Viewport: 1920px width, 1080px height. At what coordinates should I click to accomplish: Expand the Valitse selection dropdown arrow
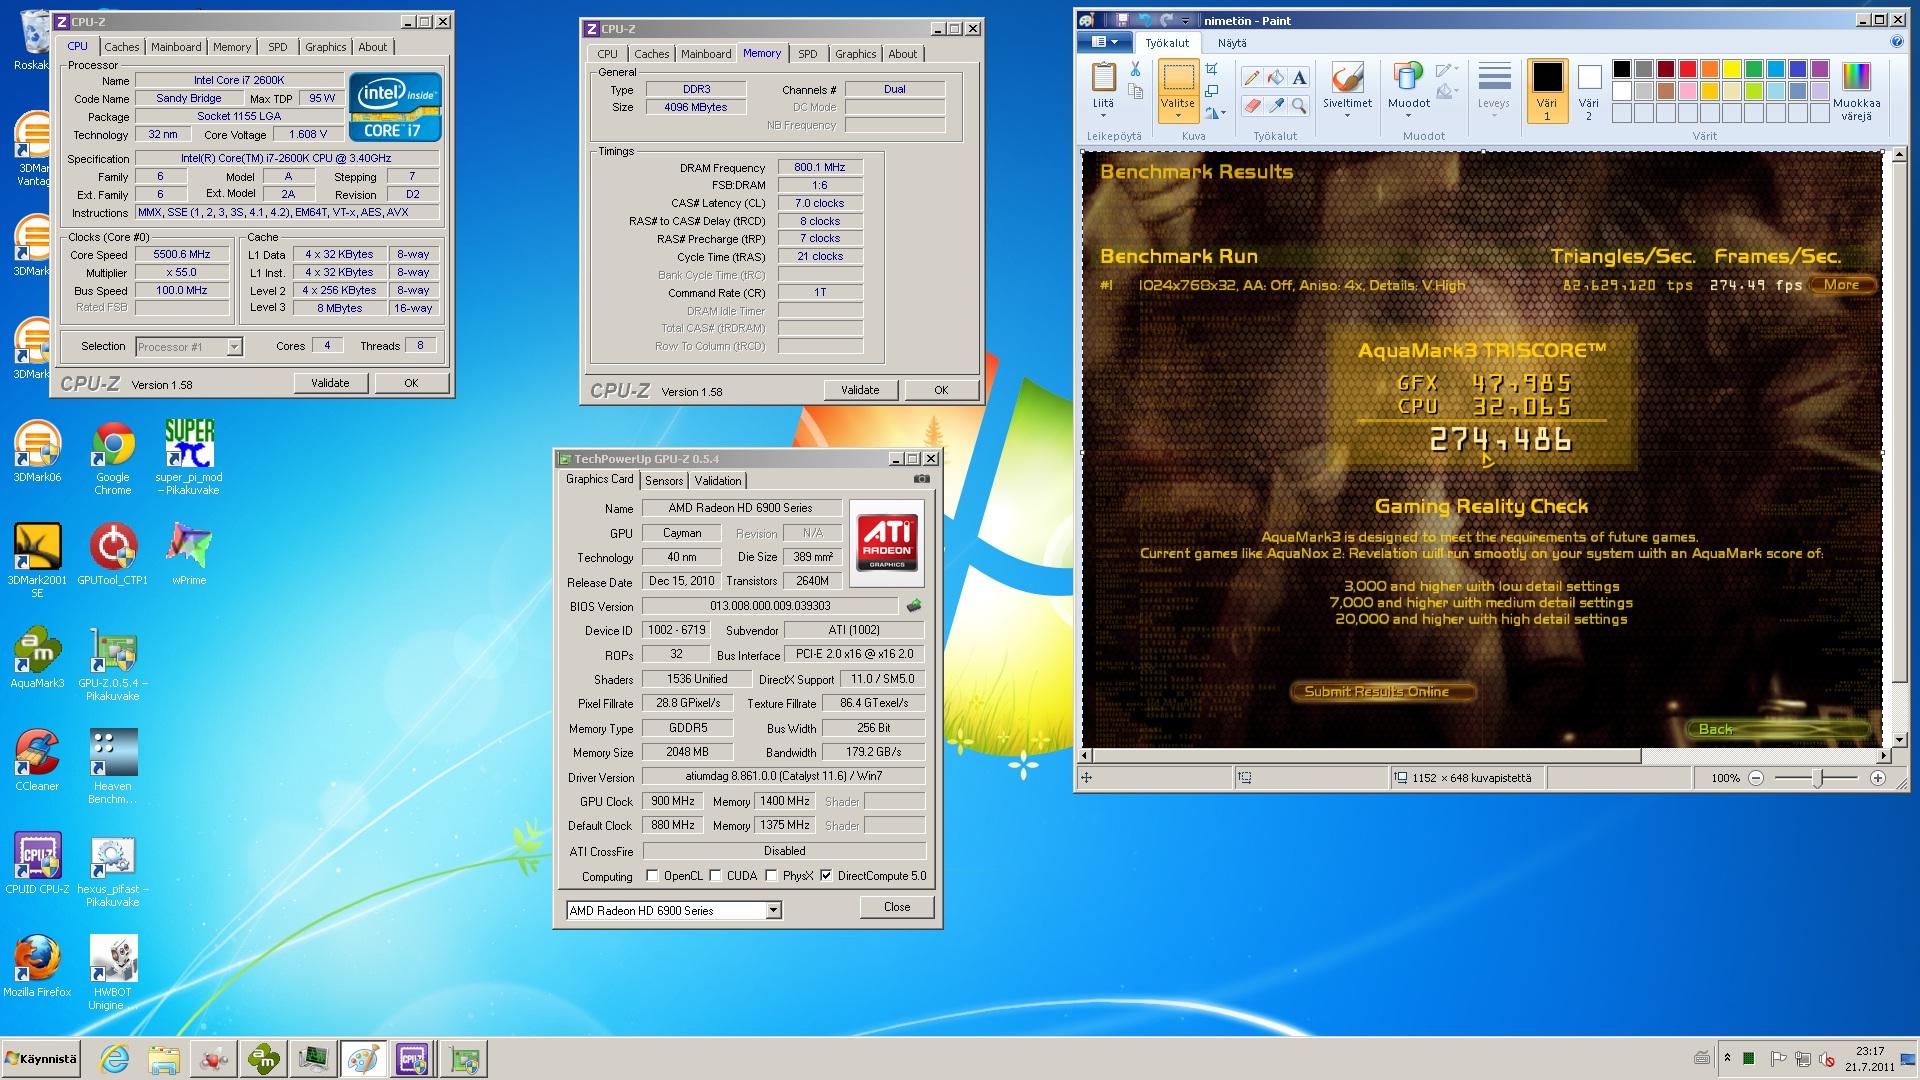point(1178,115)
